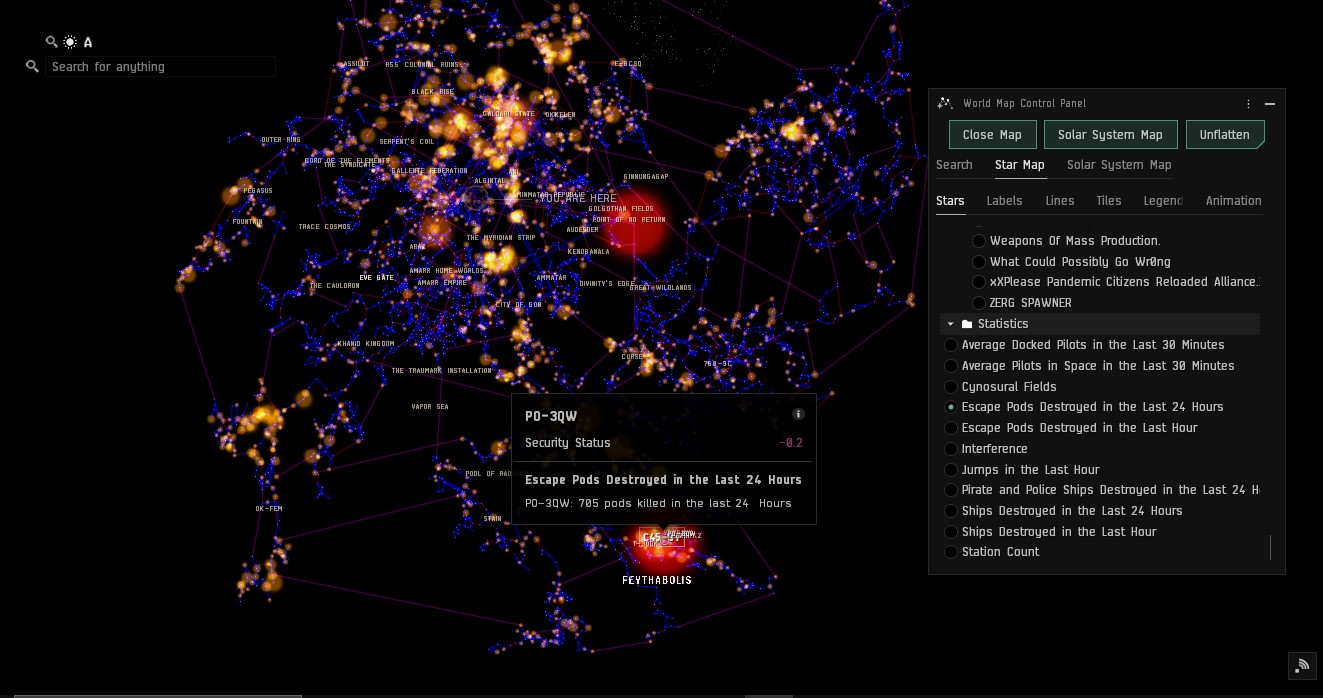This screenshot has height=698, width=1323.
Task: Click the OK-FEM label on map
Action: click(x=269, y=509)
